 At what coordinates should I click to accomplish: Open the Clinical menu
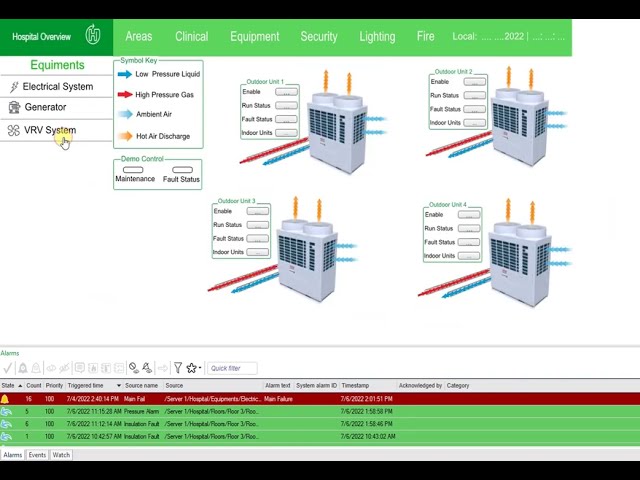coord(191,36)
